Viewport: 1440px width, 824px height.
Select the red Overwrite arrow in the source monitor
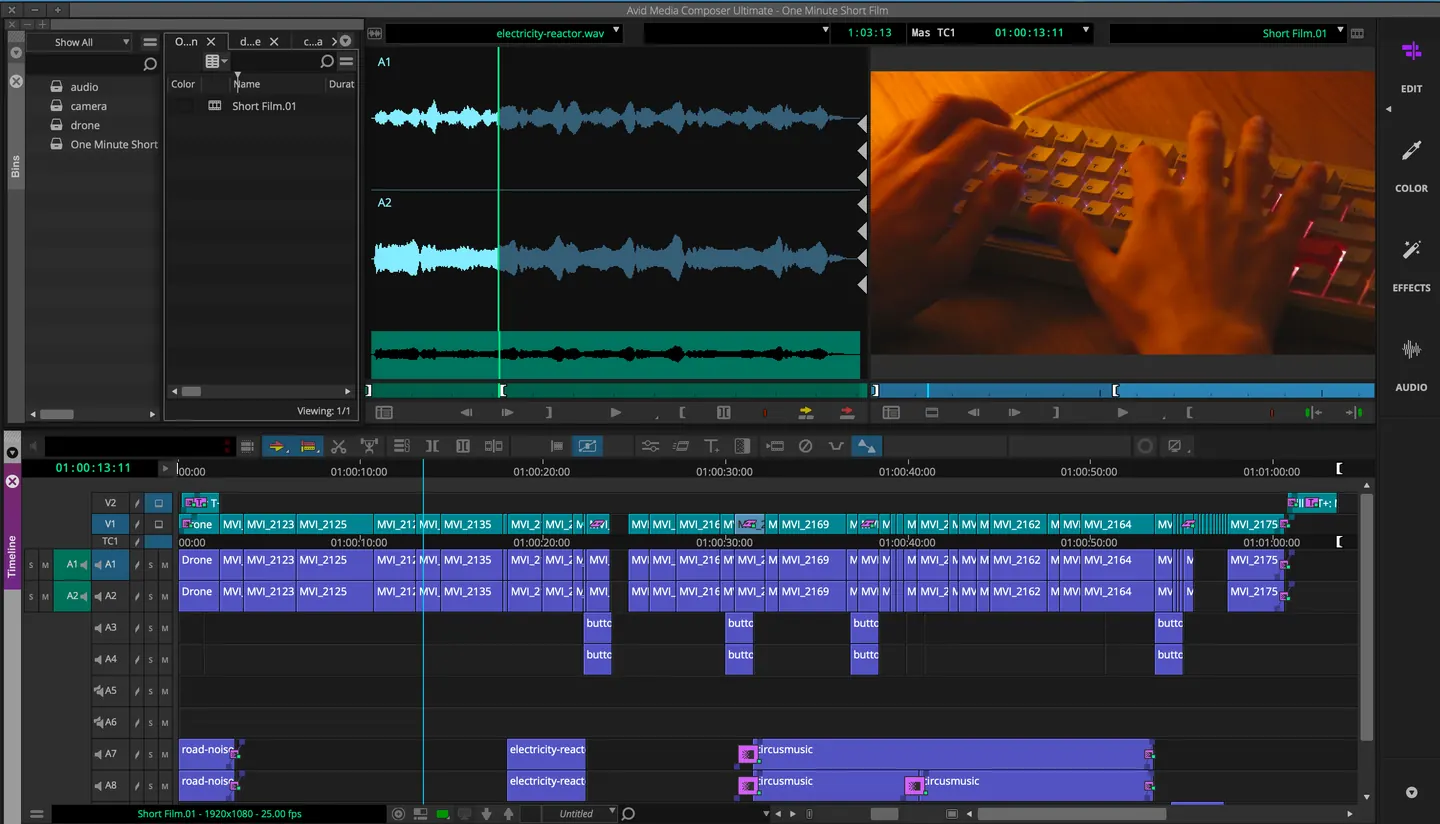coord(847,412)
